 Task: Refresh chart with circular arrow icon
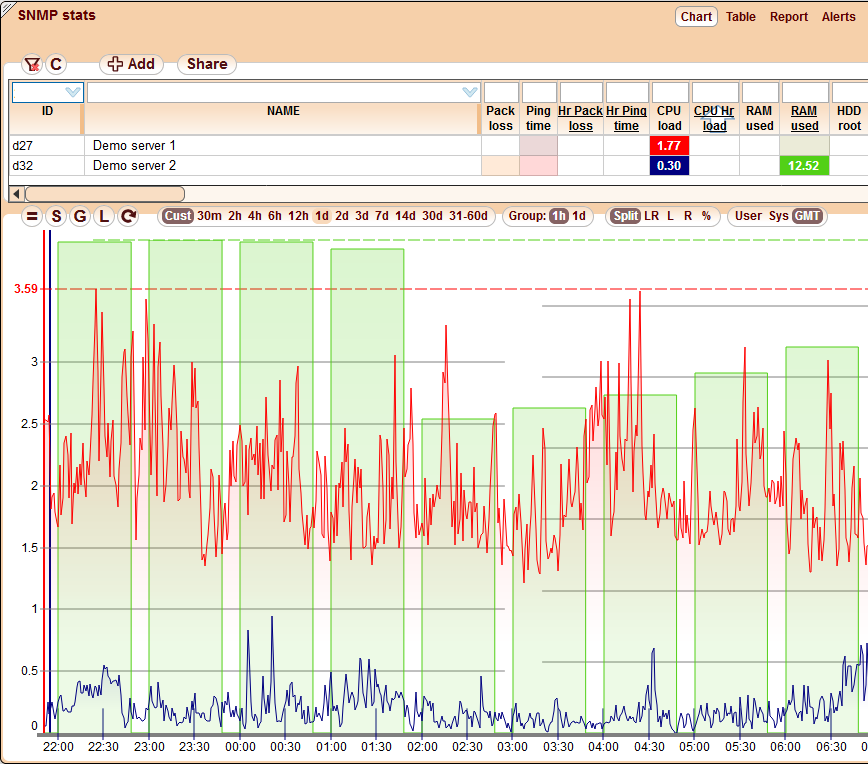coord(128,216)
